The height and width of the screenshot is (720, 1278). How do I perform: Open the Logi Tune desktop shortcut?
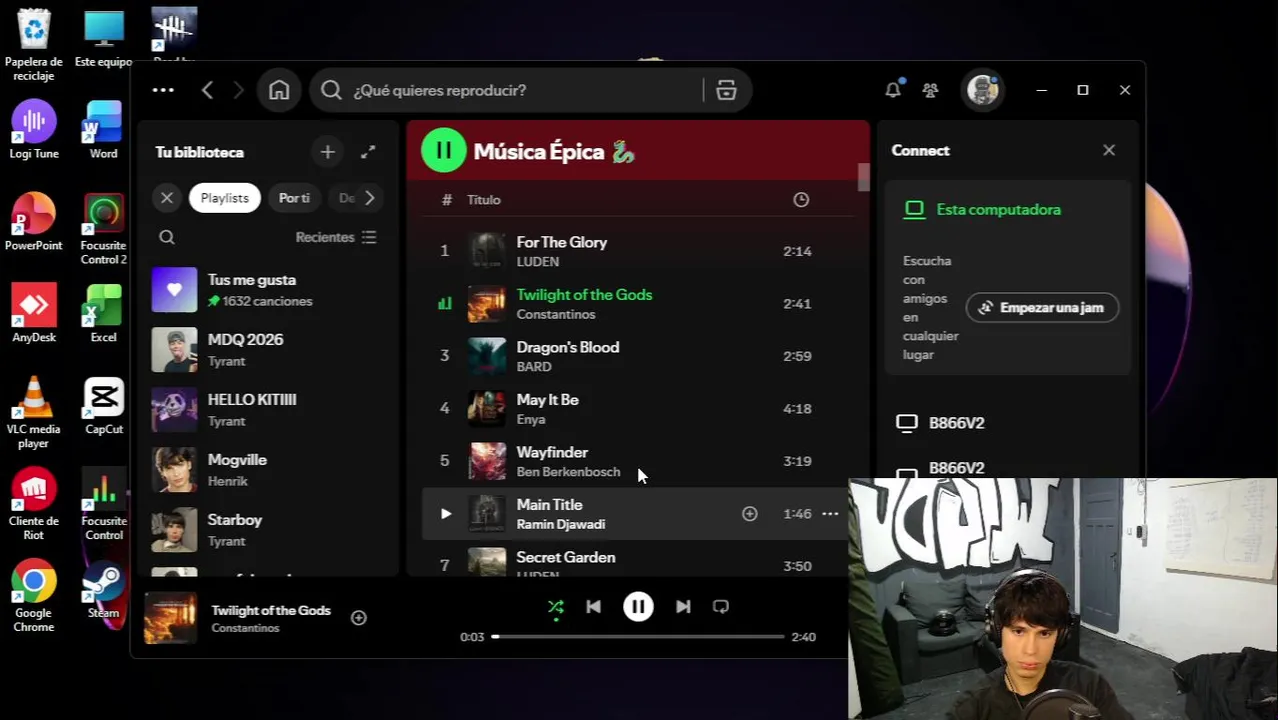(34, 130)
